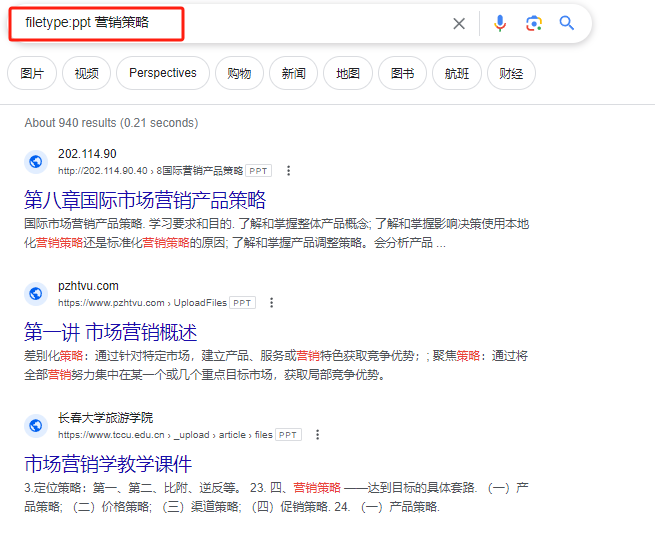Click the pzhtvu.com site name
Image resolution: width=655 pixels, height=545 pixels.
click(x=88, y=286)
